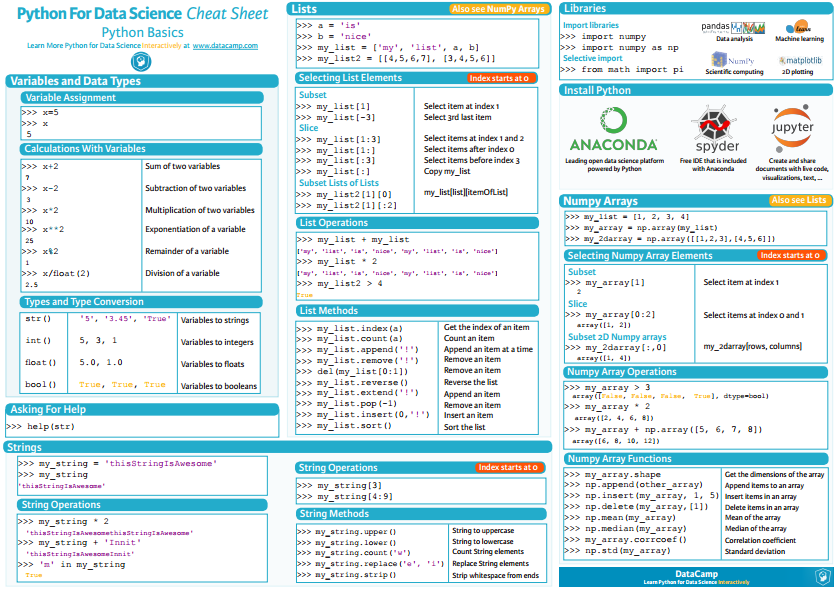
Task: Click the Numpy Array Functions header
Action: (x=620, y=459)
